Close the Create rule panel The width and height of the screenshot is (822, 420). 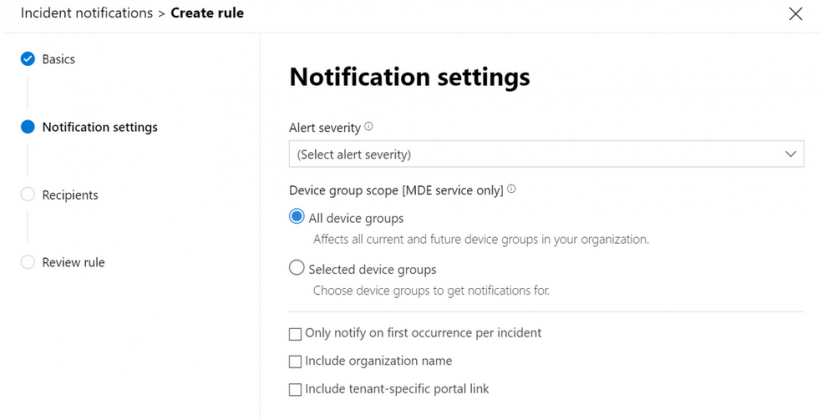coord(795,14)
